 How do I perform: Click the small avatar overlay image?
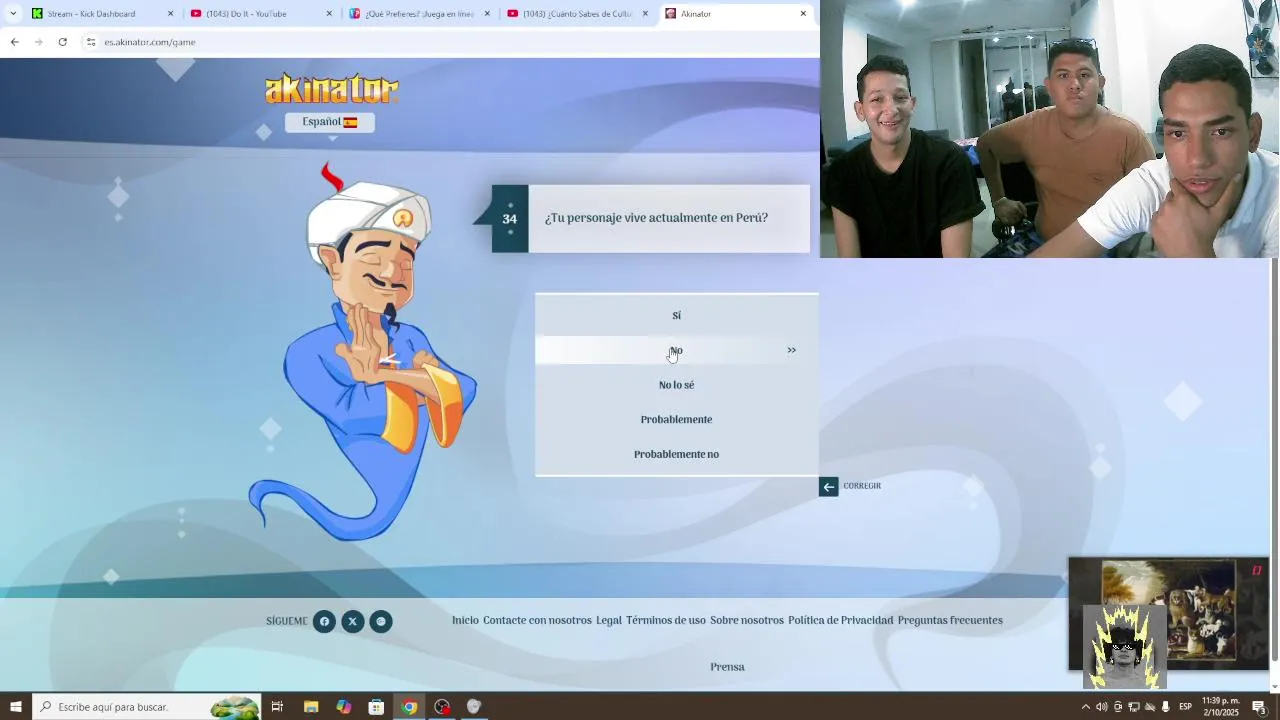(x=1125, y=647)
